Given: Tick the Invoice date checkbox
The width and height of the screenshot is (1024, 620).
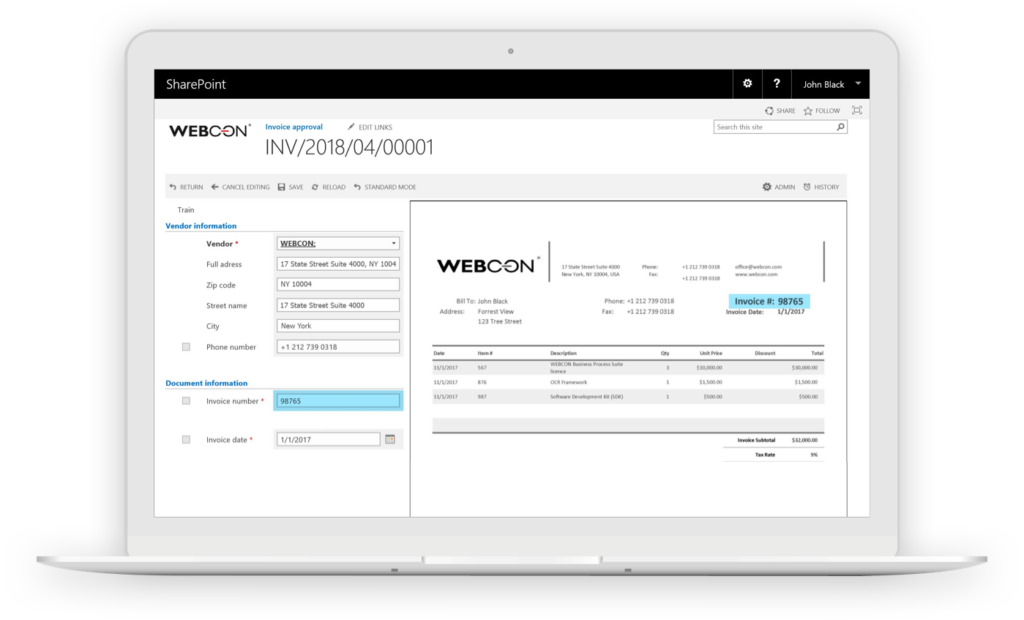Looking at the screenshot, I should (x=186, y=440).
